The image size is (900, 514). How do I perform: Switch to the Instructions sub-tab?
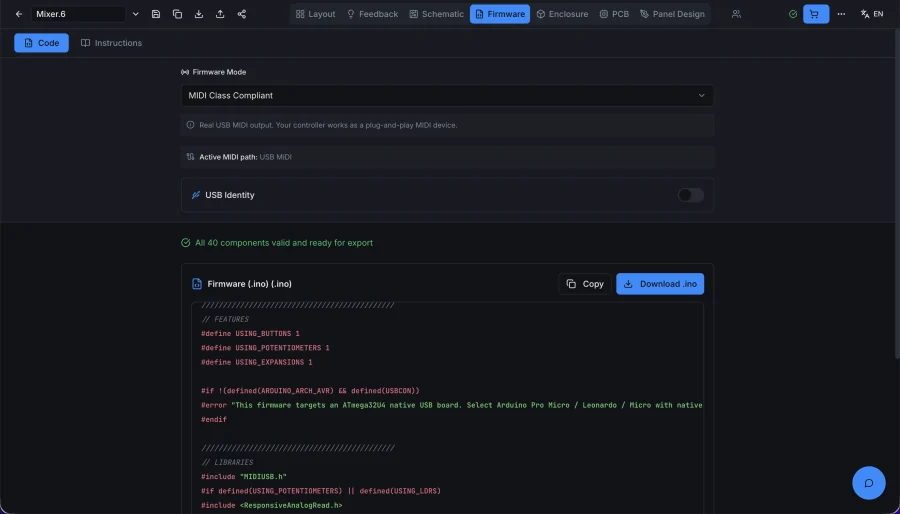(111, 43)
